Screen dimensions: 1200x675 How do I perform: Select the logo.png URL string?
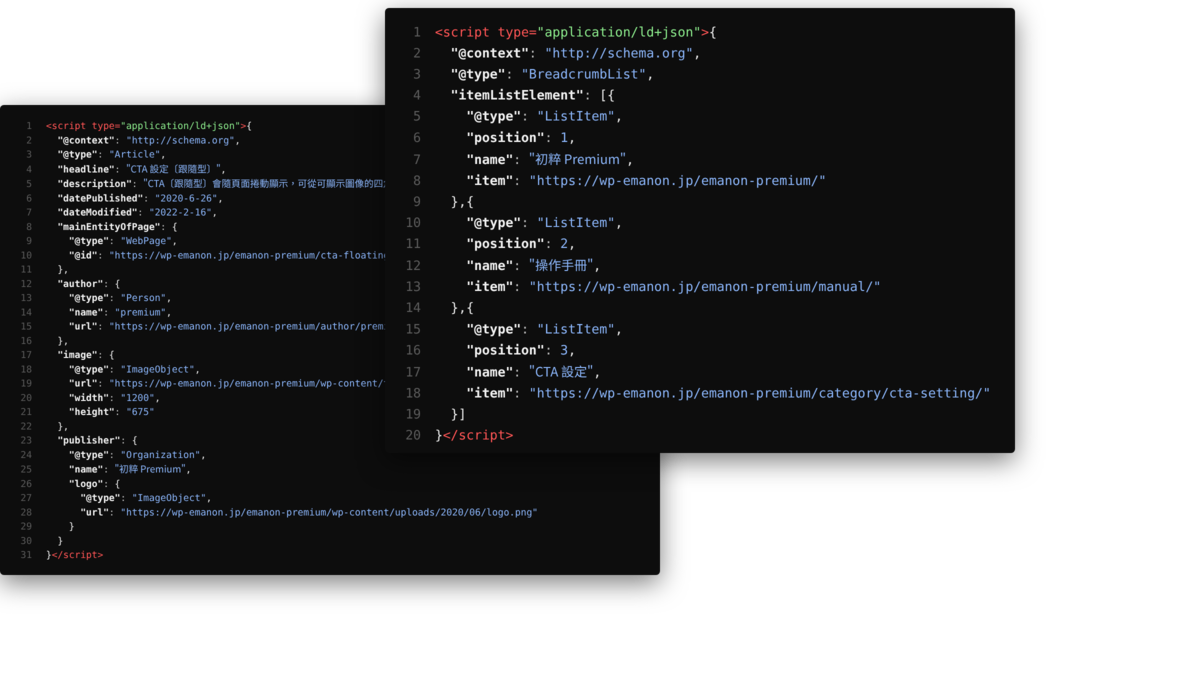click(329, 512)
